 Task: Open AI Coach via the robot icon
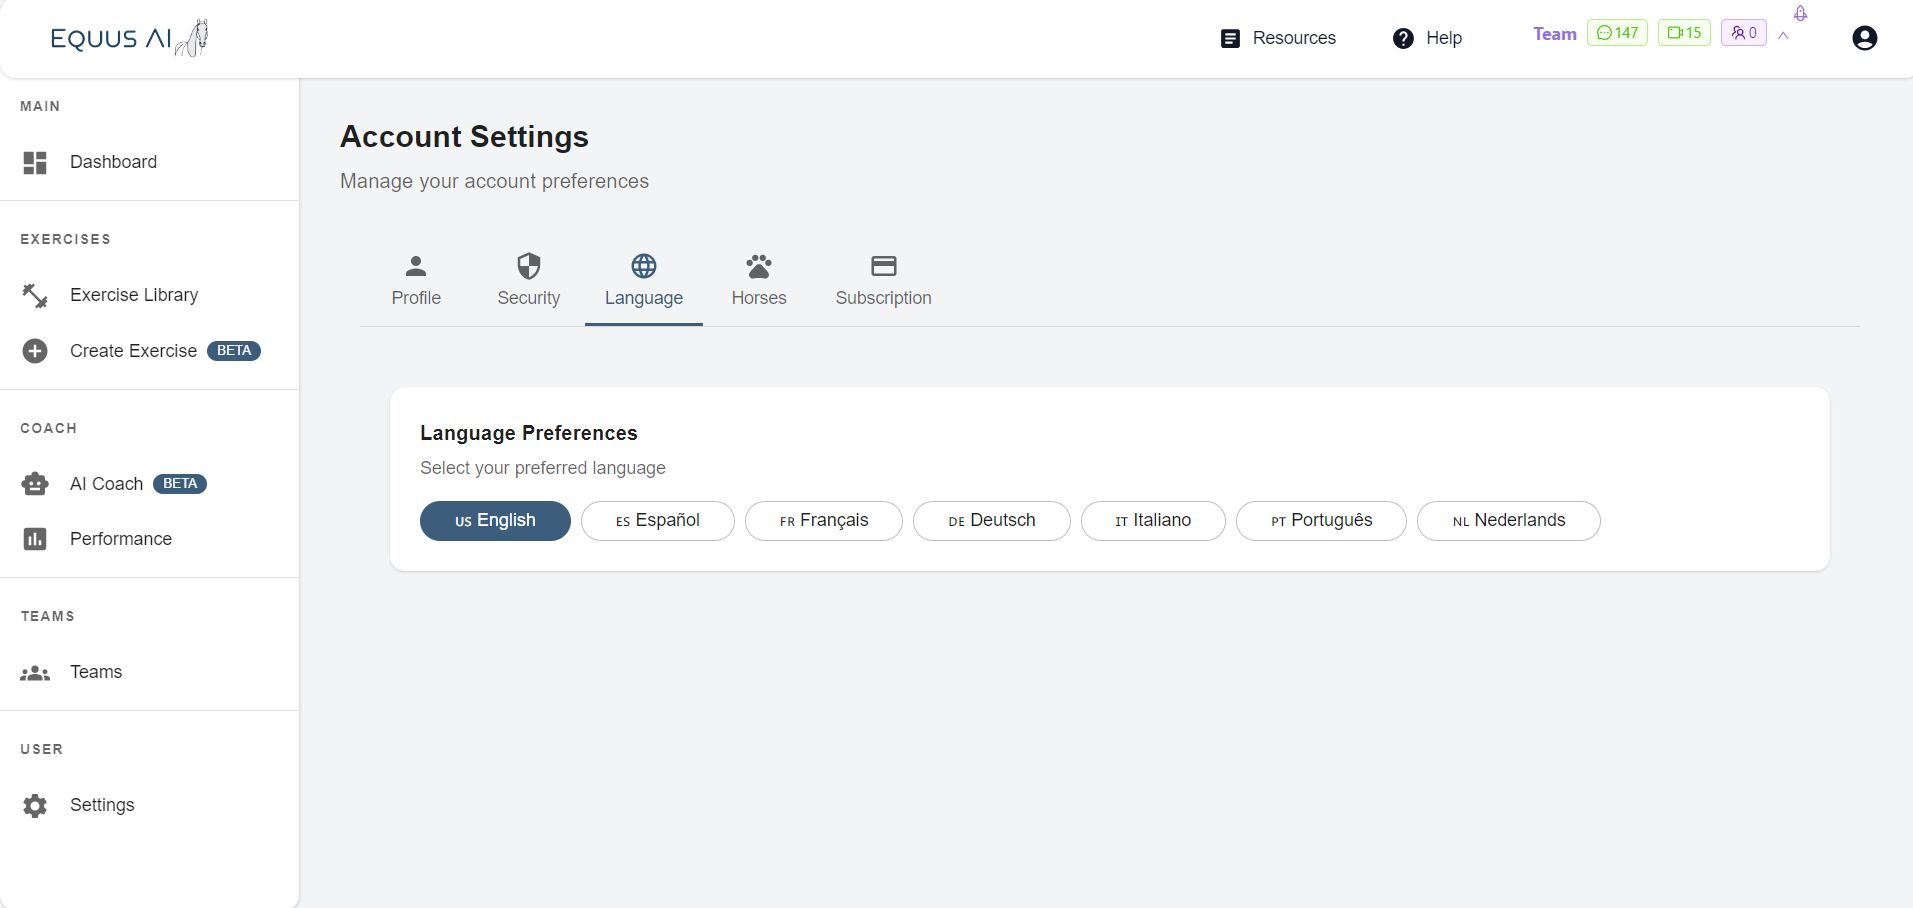tap(35, 484)
